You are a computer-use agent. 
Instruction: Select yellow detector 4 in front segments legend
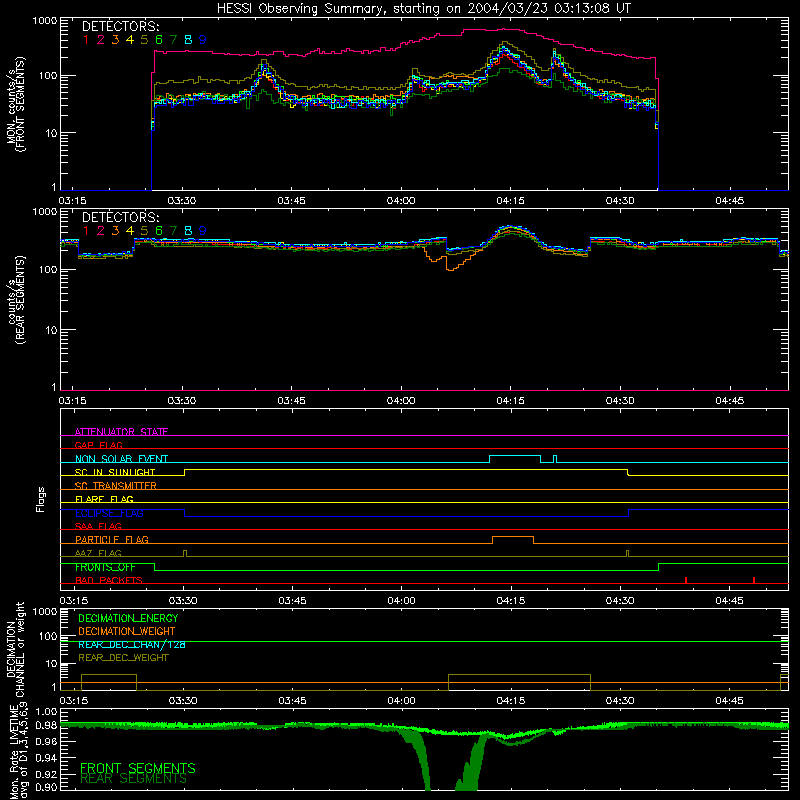tap(130, 40)
